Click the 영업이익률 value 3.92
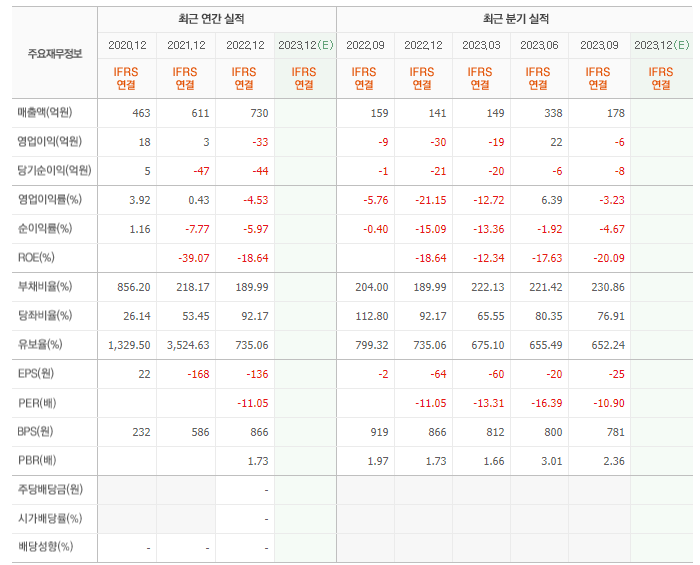The image size is (700, 565). [140, 200]
